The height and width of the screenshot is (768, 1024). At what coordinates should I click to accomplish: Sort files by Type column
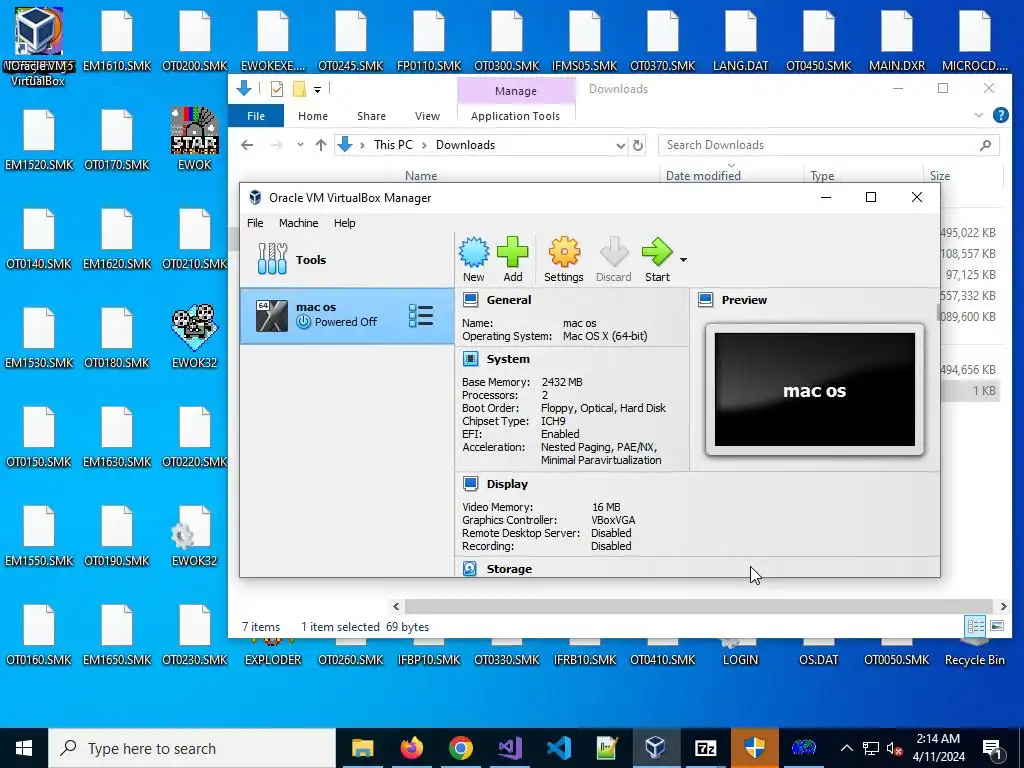[x=822, y=176]
